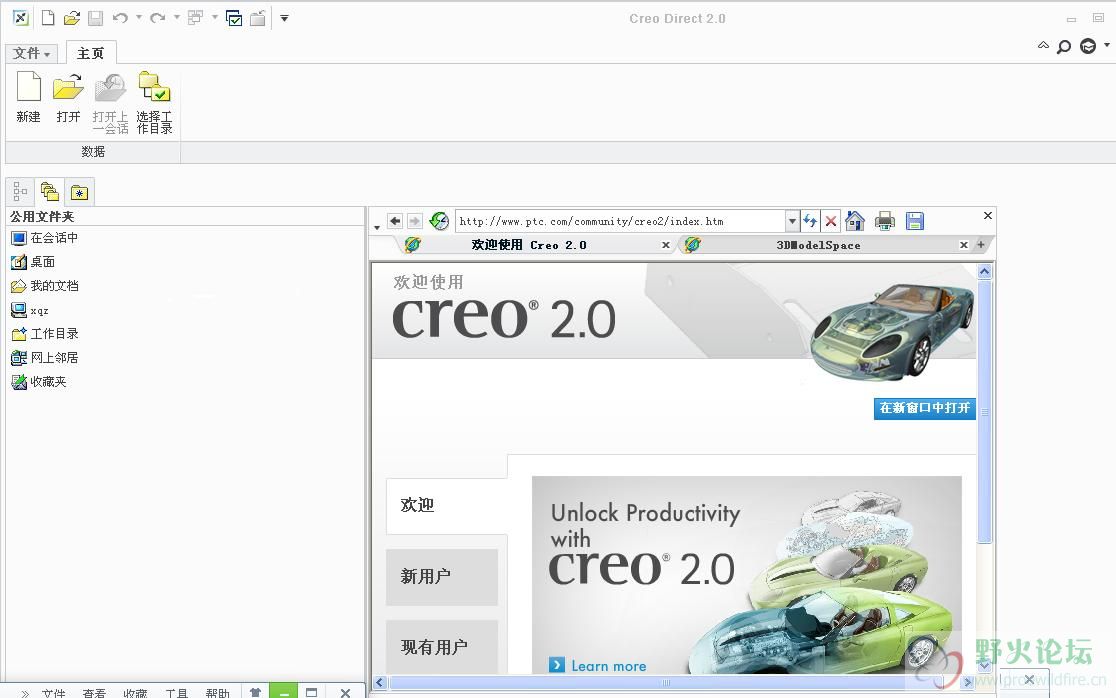Expand the small browser options arrow left of Back
The width and height of the screenshot is (1116, 698).
coord(377,228)
